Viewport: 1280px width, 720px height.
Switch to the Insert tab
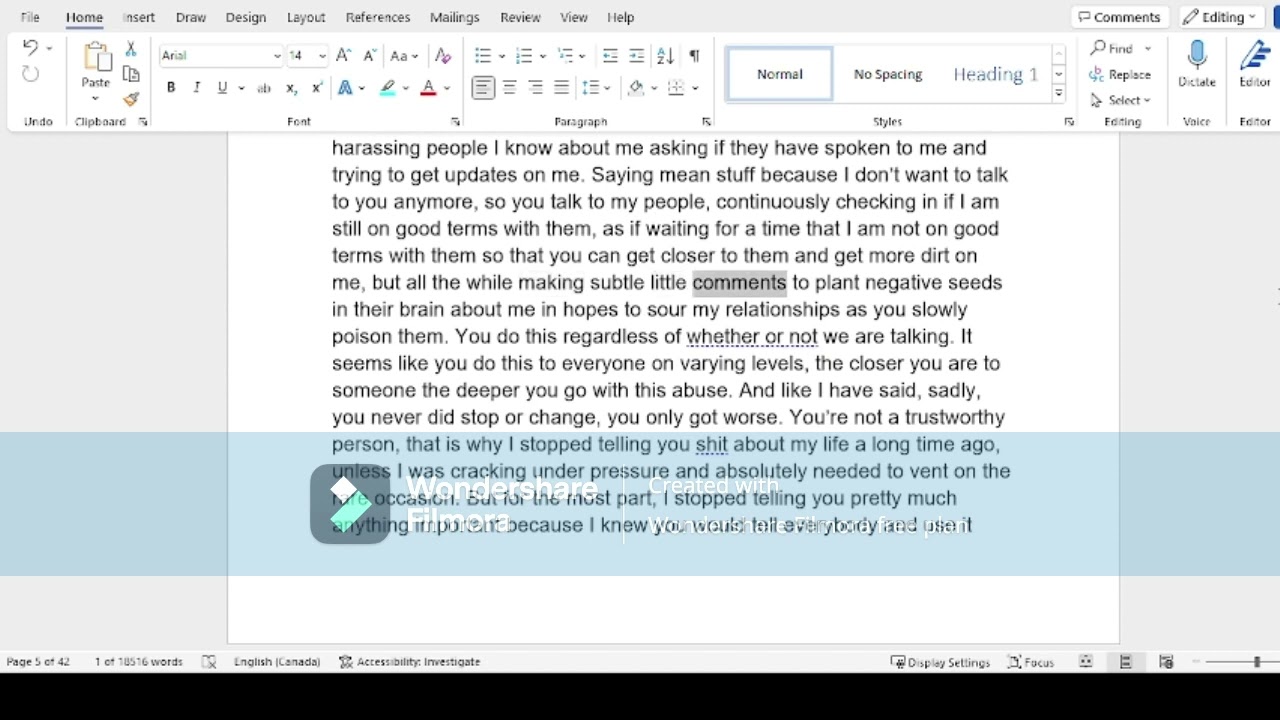(139, 17)
